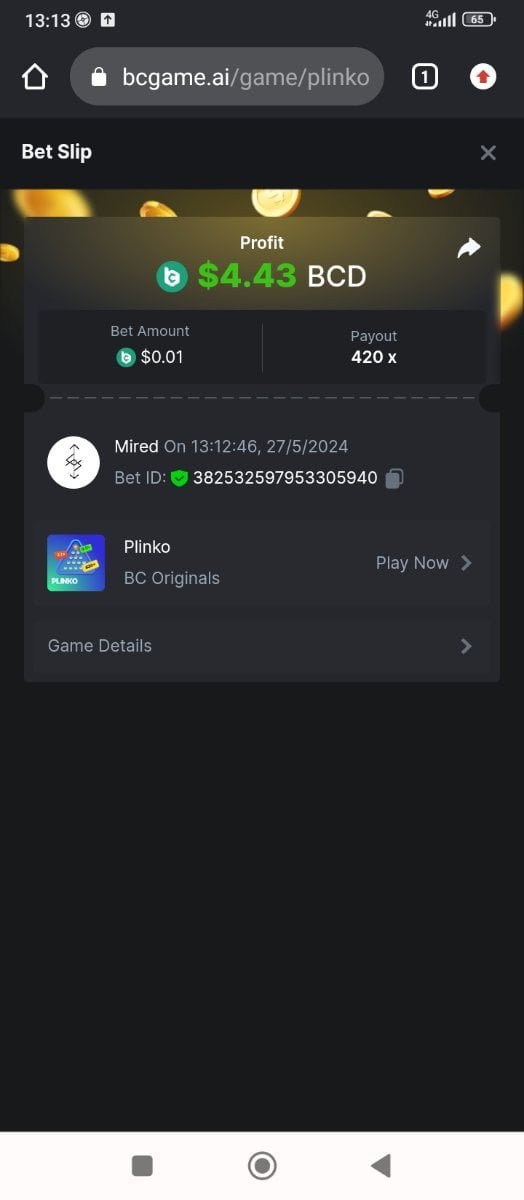Open browser home page icon
Screen dimensions: 524x1200
(35, 77)
